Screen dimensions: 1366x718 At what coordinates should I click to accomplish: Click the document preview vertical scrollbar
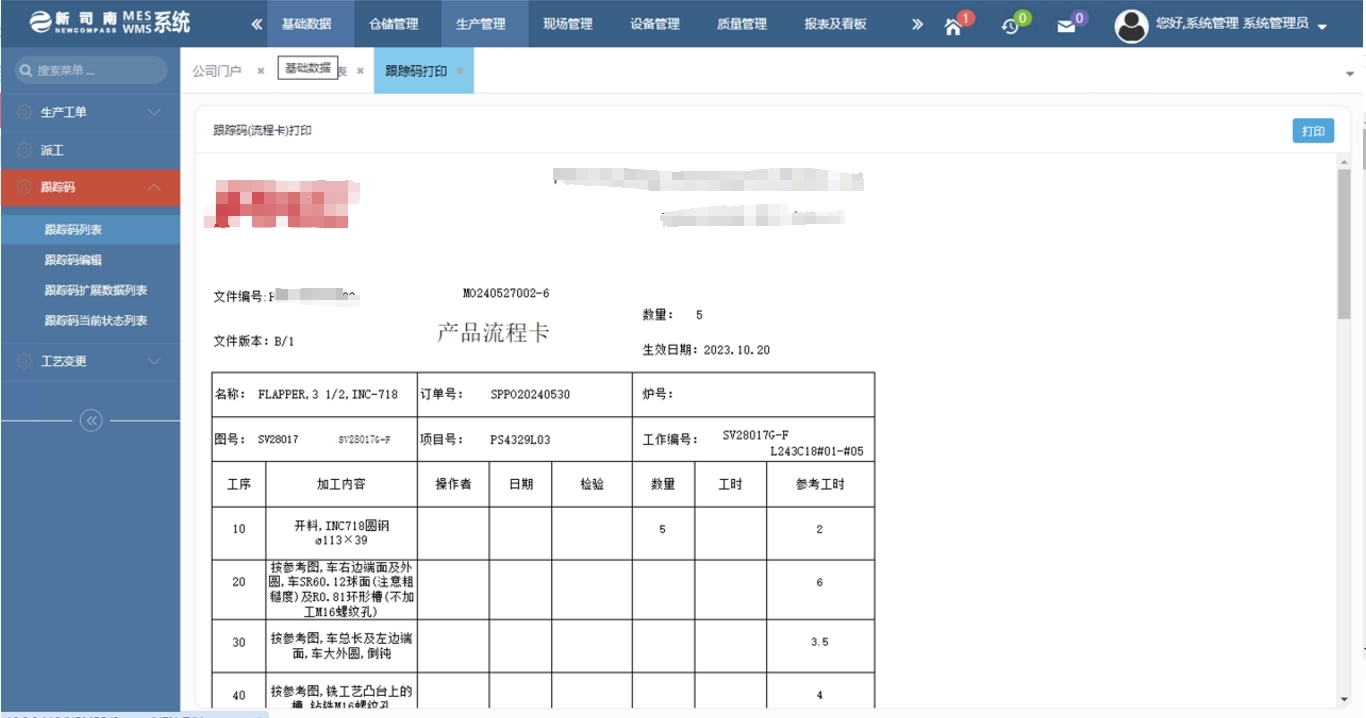pos(1344,245)
